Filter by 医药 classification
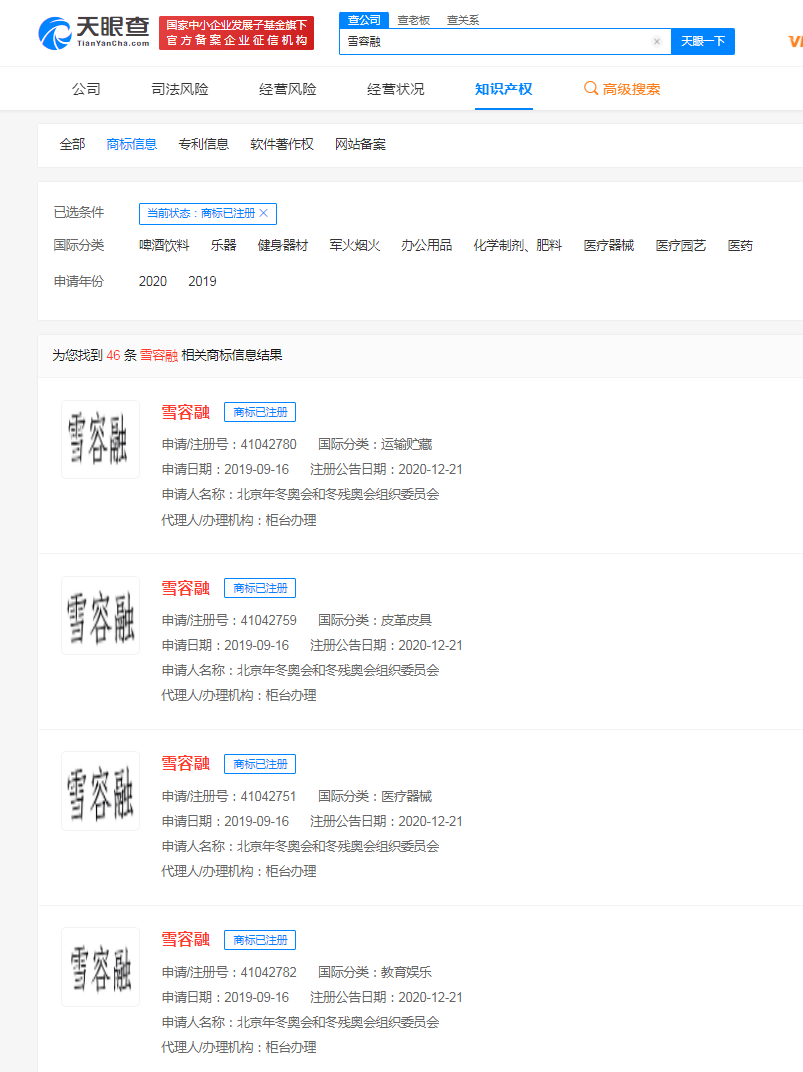This screenshot has height=1072, width=803. pos(740,245)
